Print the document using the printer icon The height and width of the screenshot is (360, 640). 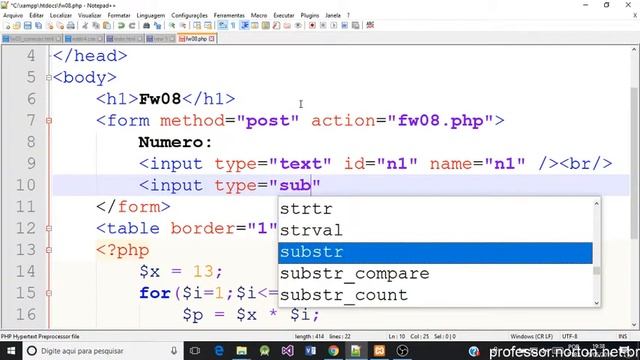point(71,25)
